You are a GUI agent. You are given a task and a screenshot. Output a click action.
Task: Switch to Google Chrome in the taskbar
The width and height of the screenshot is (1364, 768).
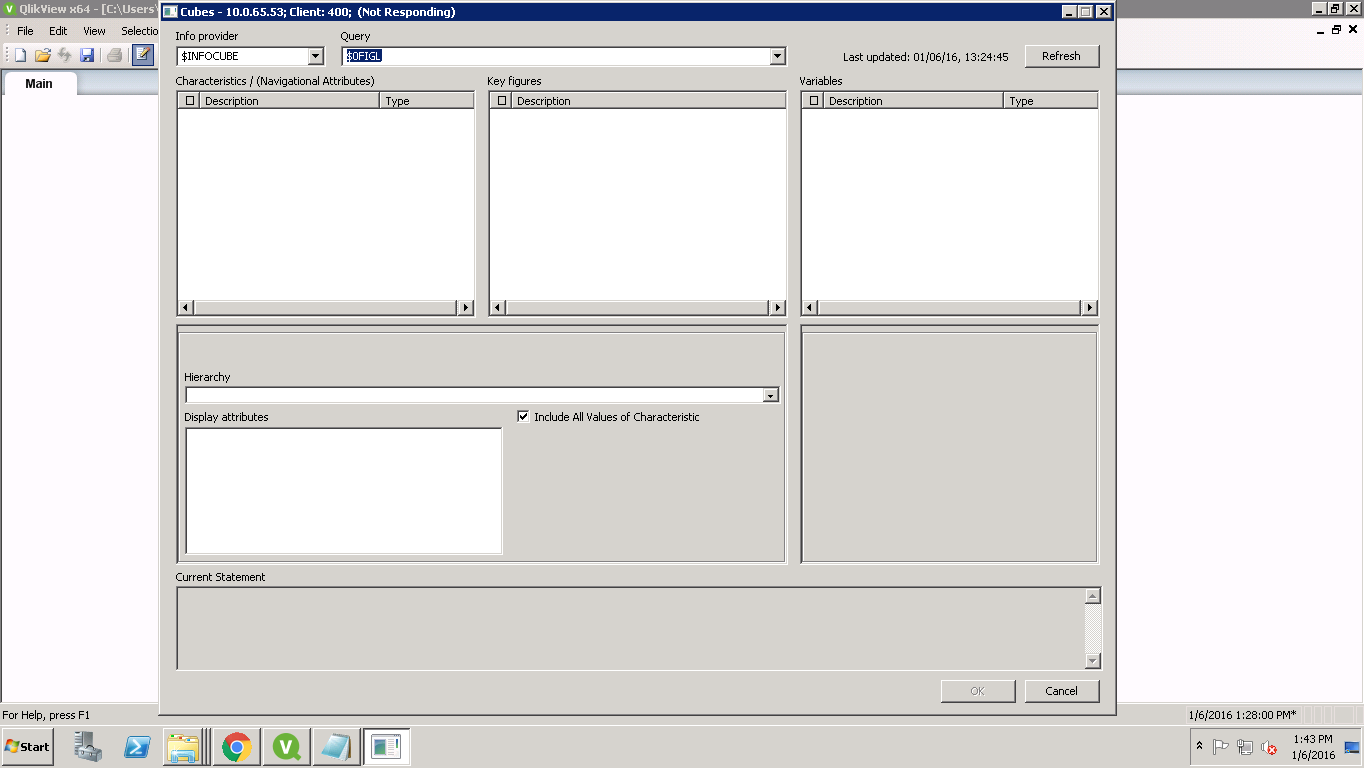tap(236, 747)
